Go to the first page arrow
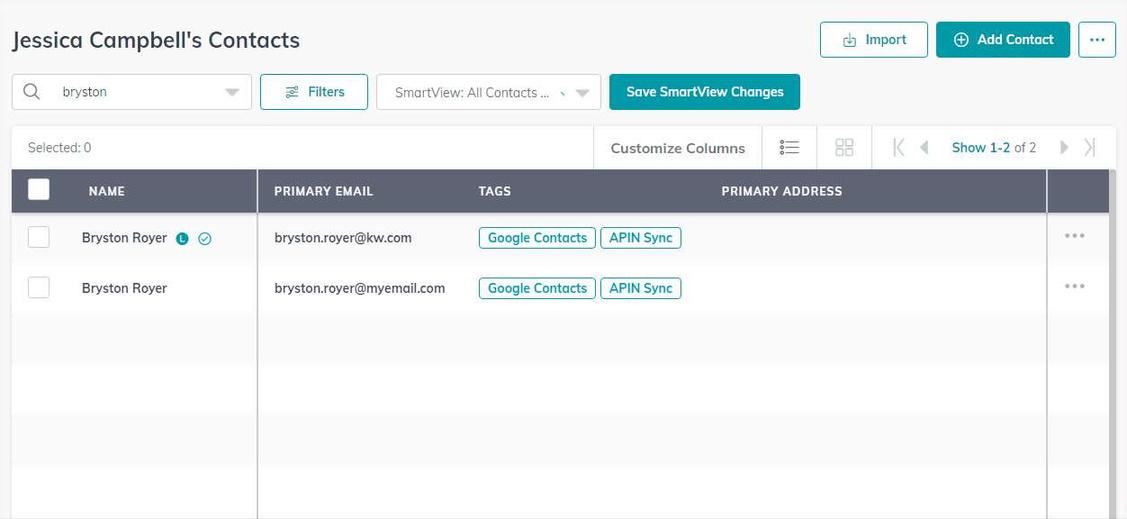This screenshot has height=519, width=1127. 898,147
